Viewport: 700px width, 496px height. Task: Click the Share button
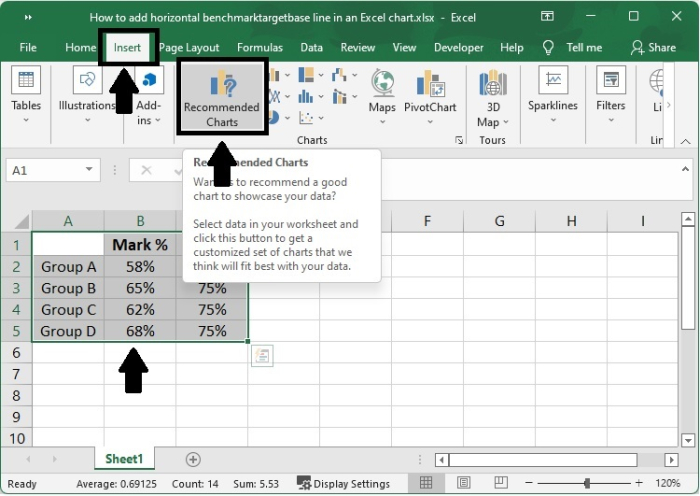654,47
